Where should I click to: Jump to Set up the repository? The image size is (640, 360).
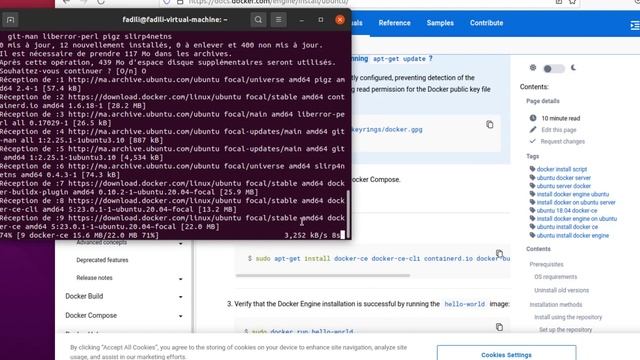coord(565,329)
